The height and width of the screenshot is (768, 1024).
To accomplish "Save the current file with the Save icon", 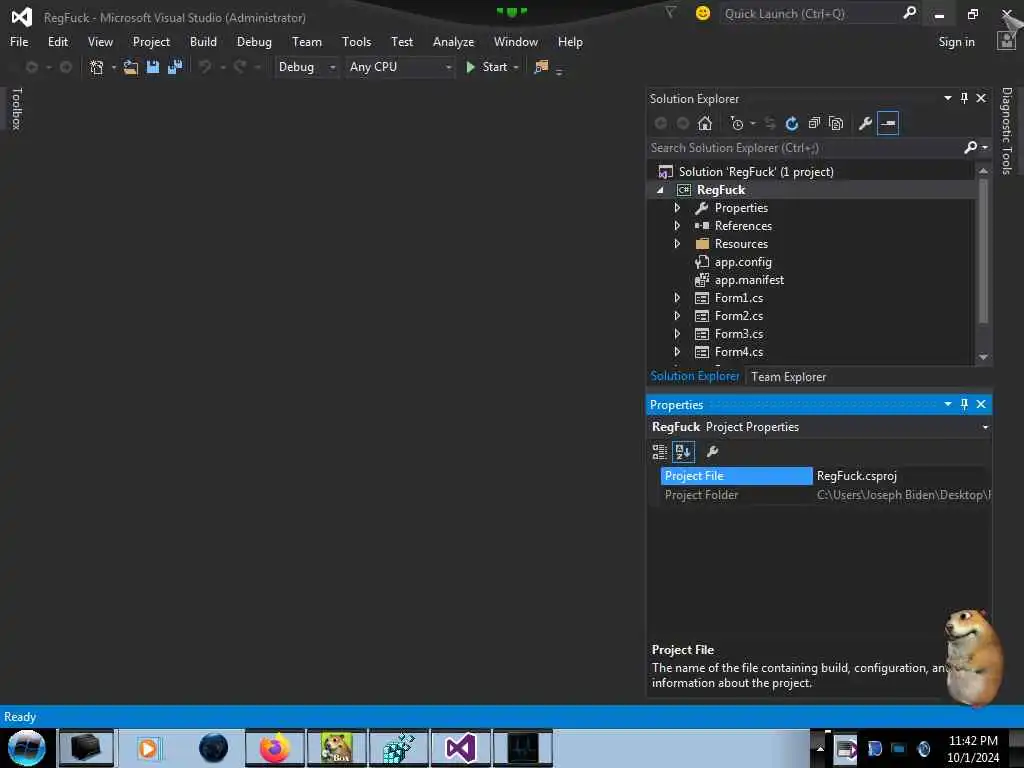I will pos(153,67).
